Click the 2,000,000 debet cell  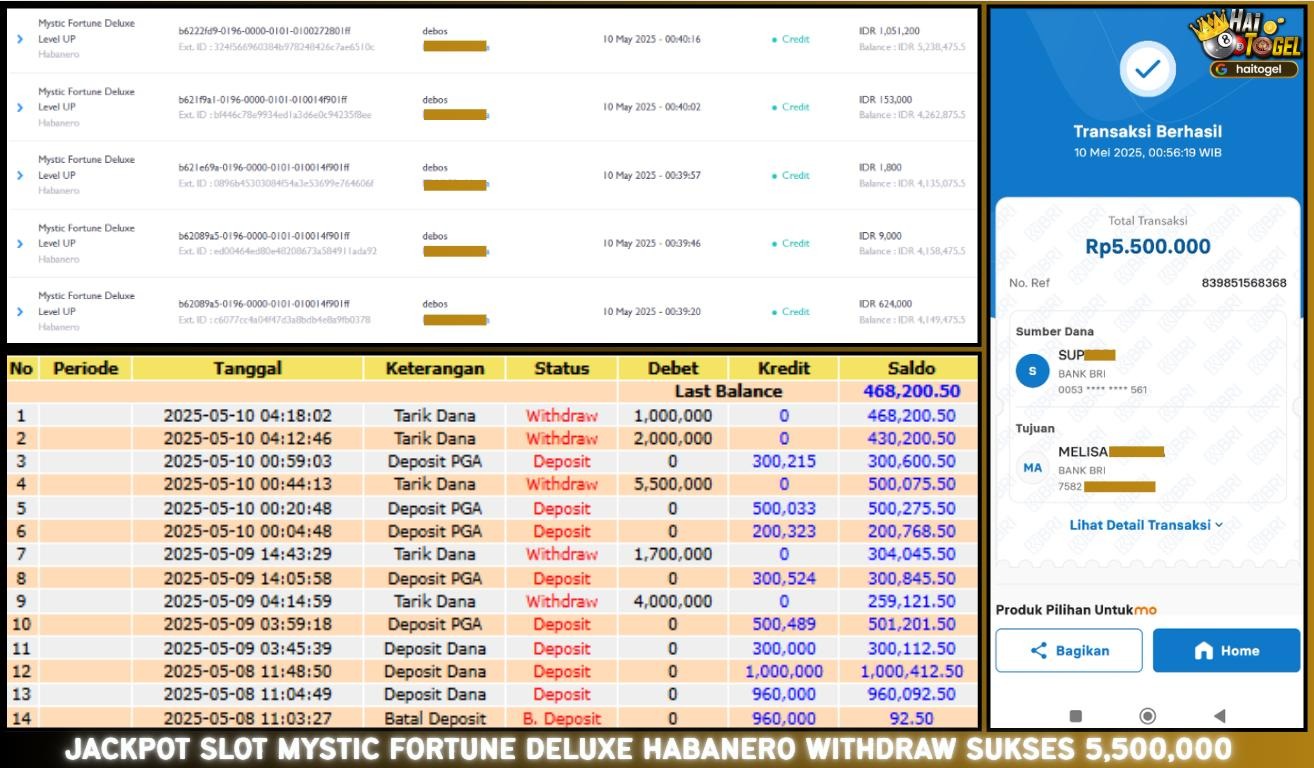click(x=673, y=438)
